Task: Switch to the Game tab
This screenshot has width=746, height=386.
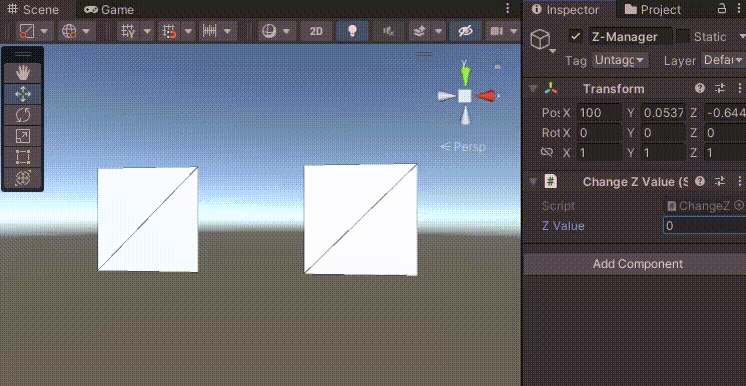Action: (109, 10)
